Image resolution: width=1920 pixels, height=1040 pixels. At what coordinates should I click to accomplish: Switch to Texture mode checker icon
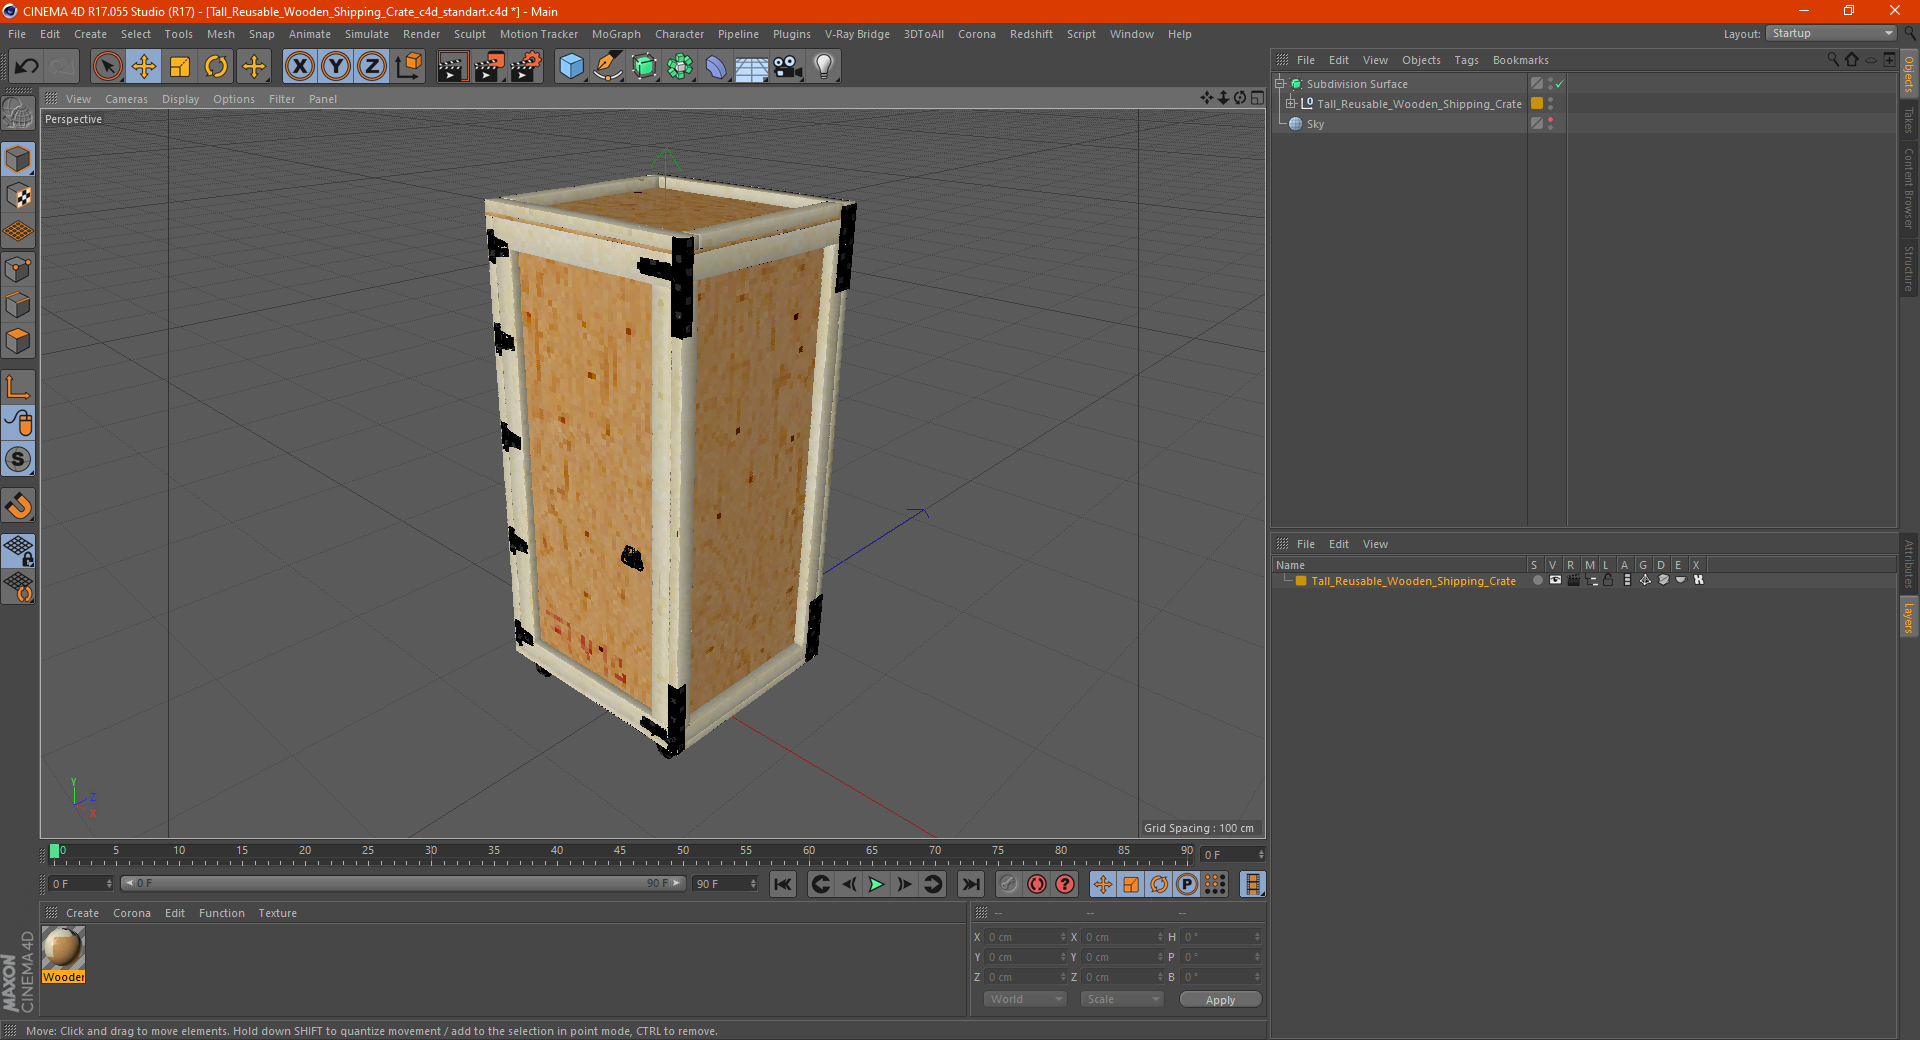point(19,195)
